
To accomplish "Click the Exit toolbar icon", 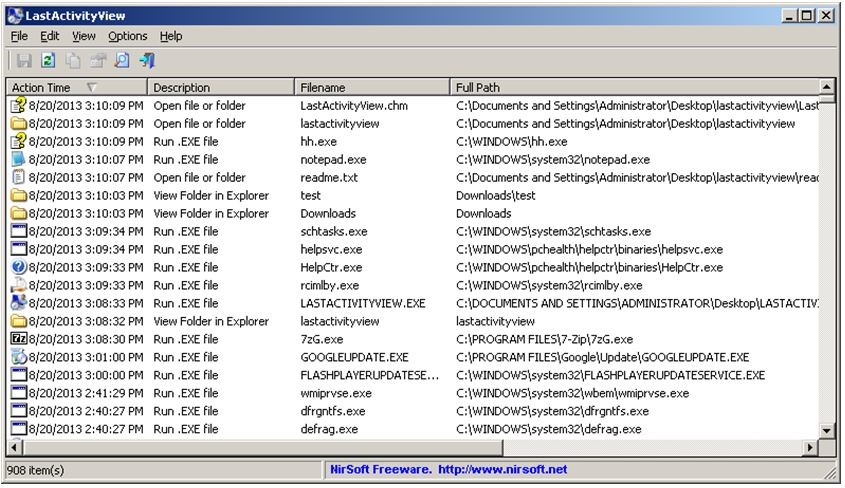I will click(147, 60).
